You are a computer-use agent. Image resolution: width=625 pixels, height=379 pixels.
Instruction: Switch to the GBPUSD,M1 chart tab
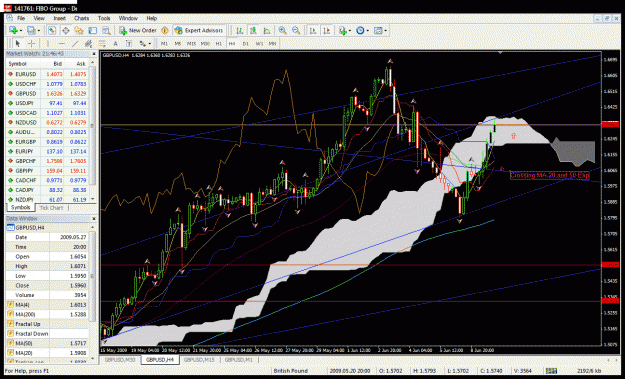coord(238,359)
